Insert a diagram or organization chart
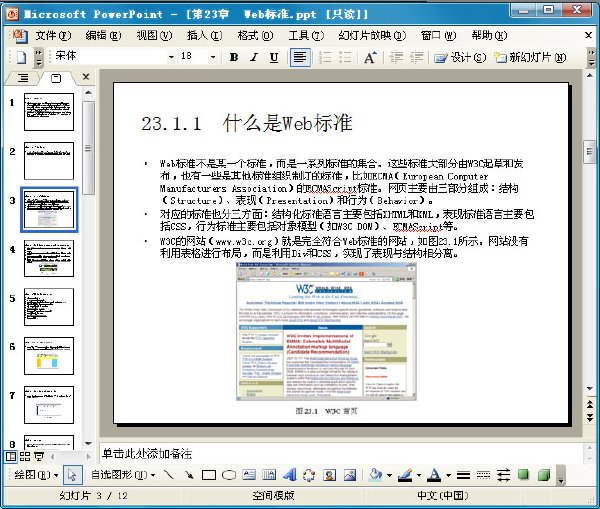The width and height of the screenshot is (600, 509). pos(309,475)
